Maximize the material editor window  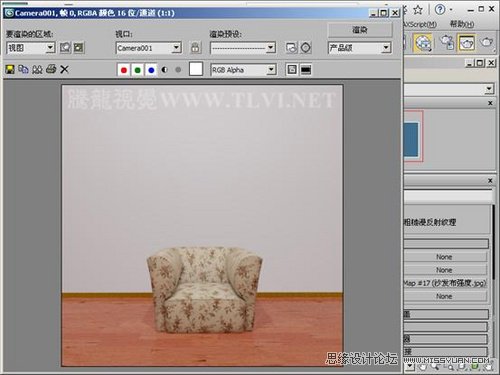[x=480, y=63]
